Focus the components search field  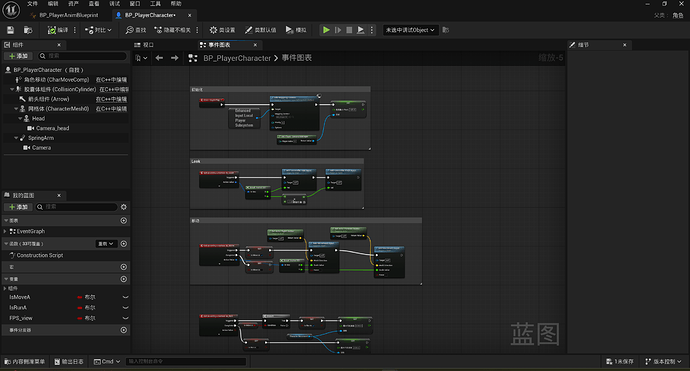(x=82, y=56)
